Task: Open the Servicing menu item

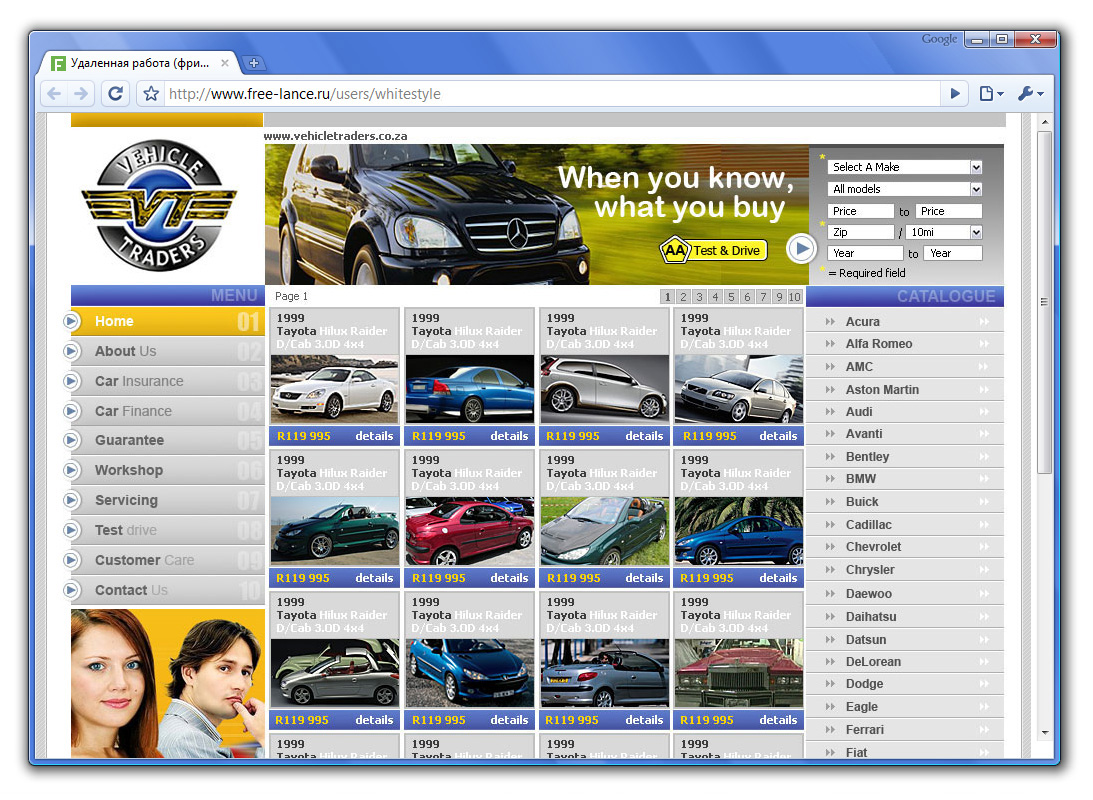Action: click(x=167, y=500)
